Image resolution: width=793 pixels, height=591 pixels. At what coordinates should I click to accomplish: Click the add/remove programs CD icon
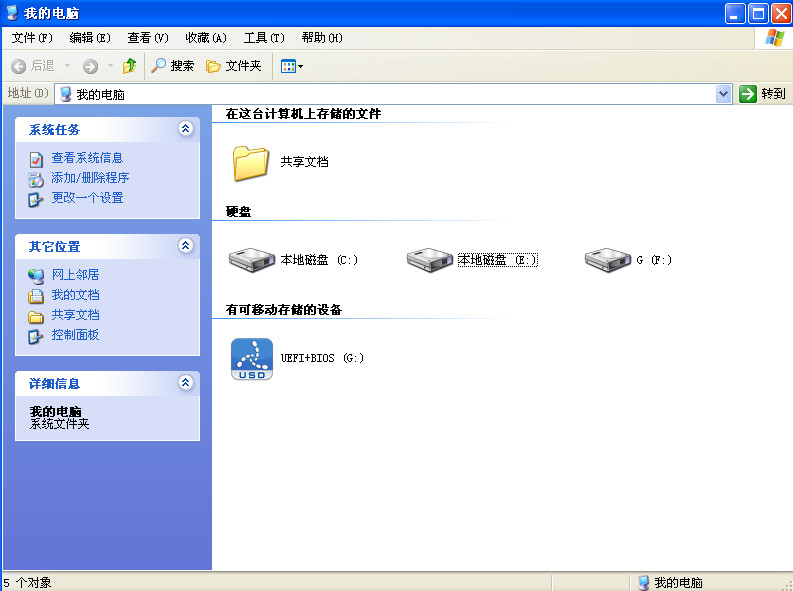(x=36, y=179)
